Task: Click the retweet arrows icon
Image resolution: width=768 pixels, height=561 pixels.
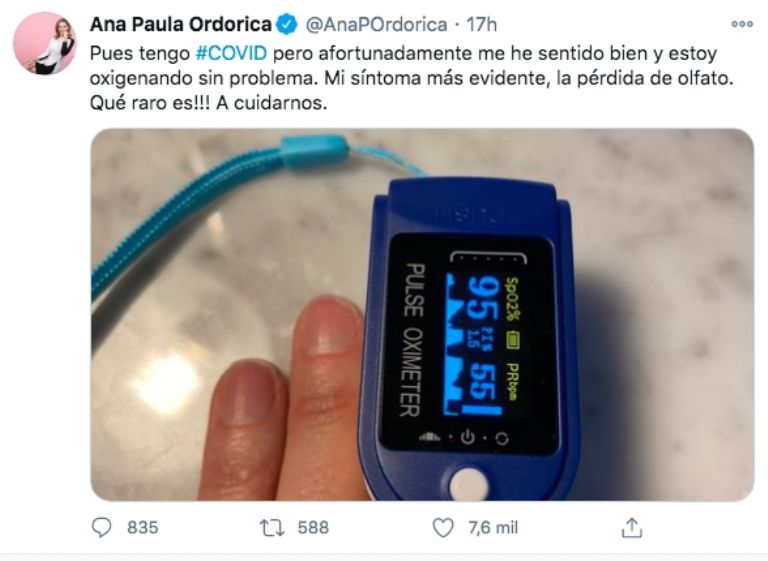Action: coord(271,528)
